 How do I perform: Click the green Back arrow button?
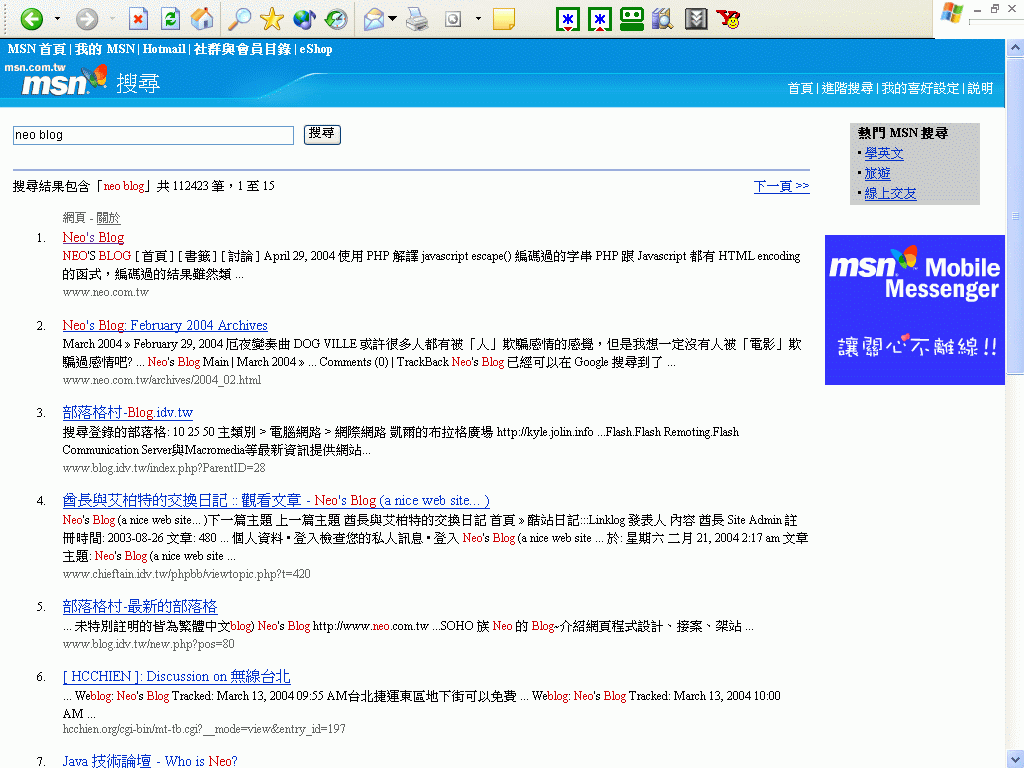32,18
